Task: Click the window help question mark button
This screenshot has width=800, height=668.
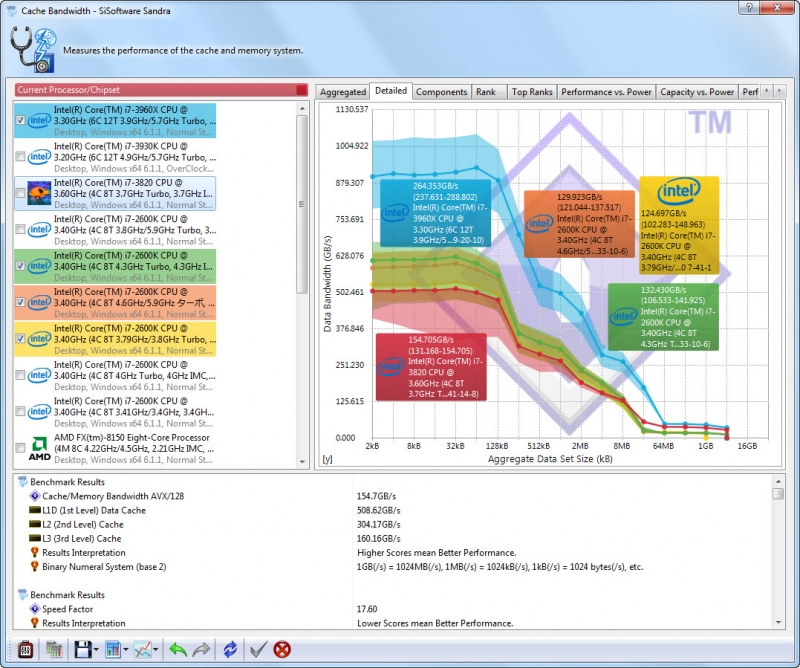Action: (749, 7)
